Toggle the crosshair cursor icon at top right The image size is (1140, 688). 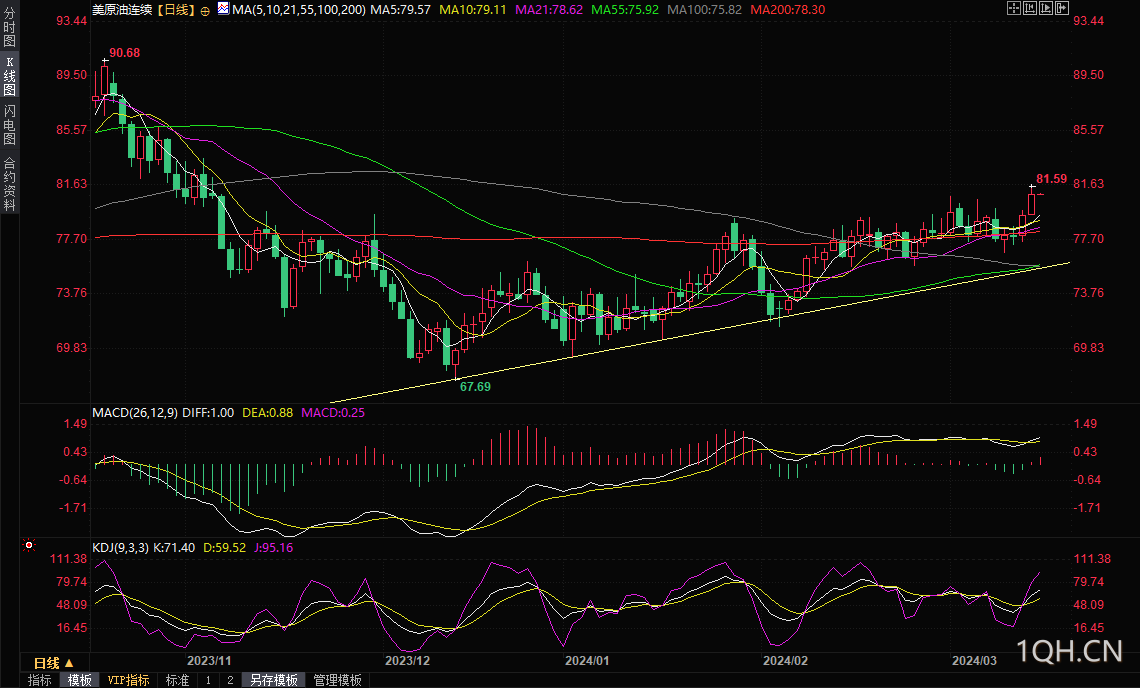pyautogui.click(x=1013, y=8)
